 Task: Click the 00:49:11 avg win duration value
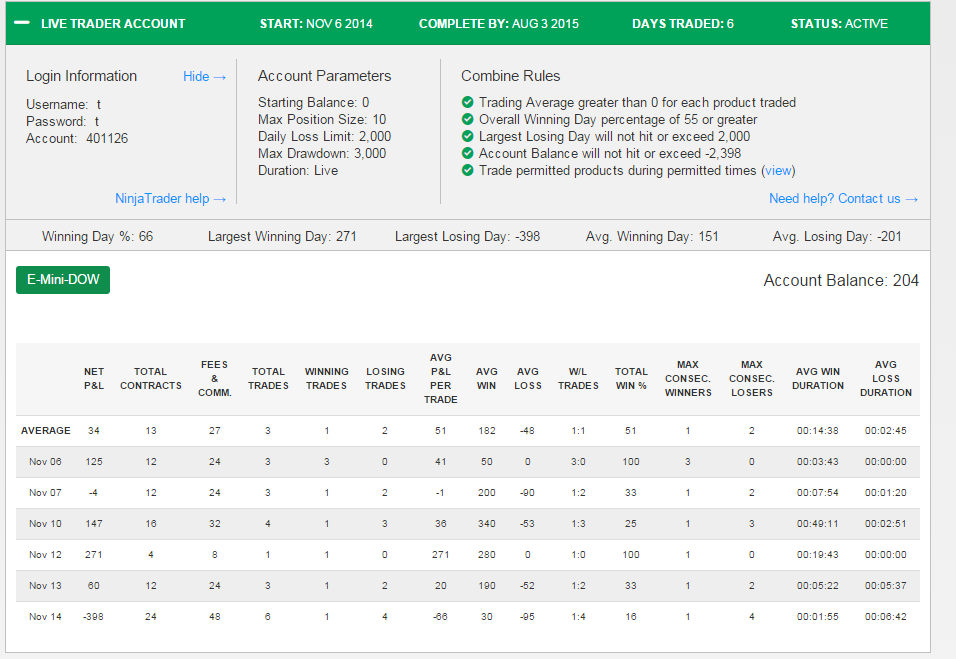[818, 524]
